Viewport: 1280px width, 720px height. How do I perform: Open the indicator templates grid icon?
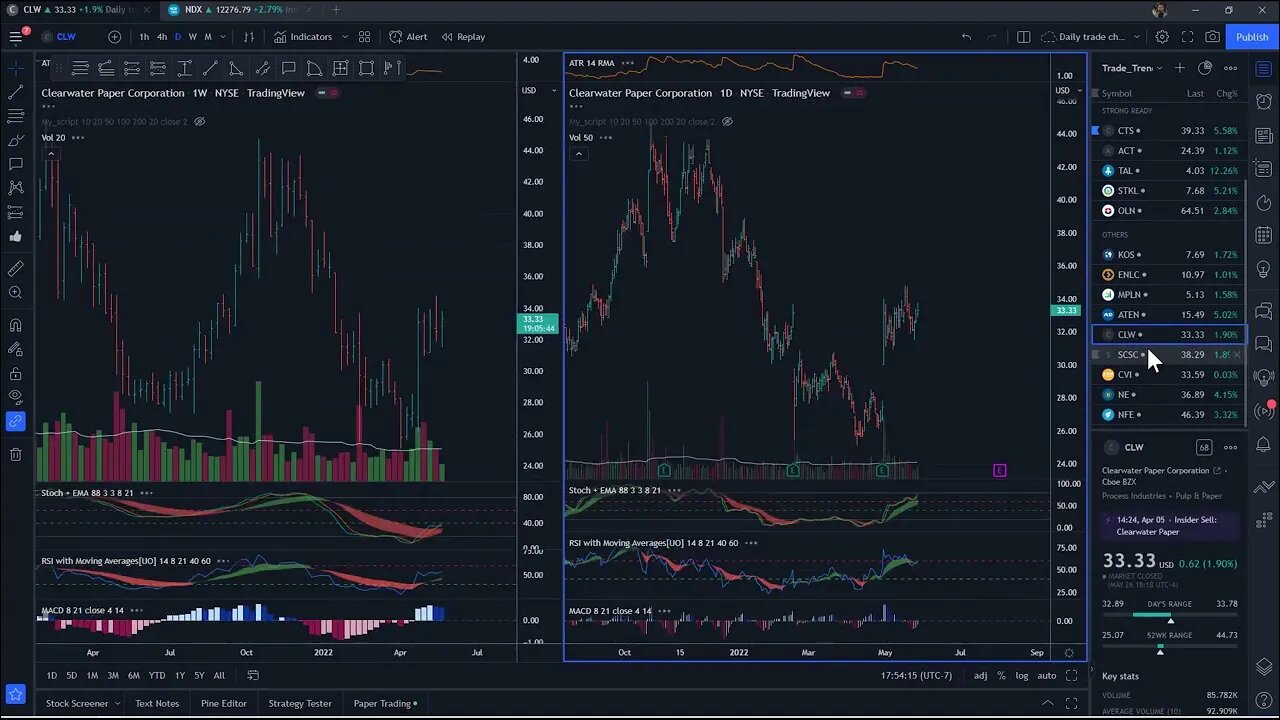(x=364, y=37)
